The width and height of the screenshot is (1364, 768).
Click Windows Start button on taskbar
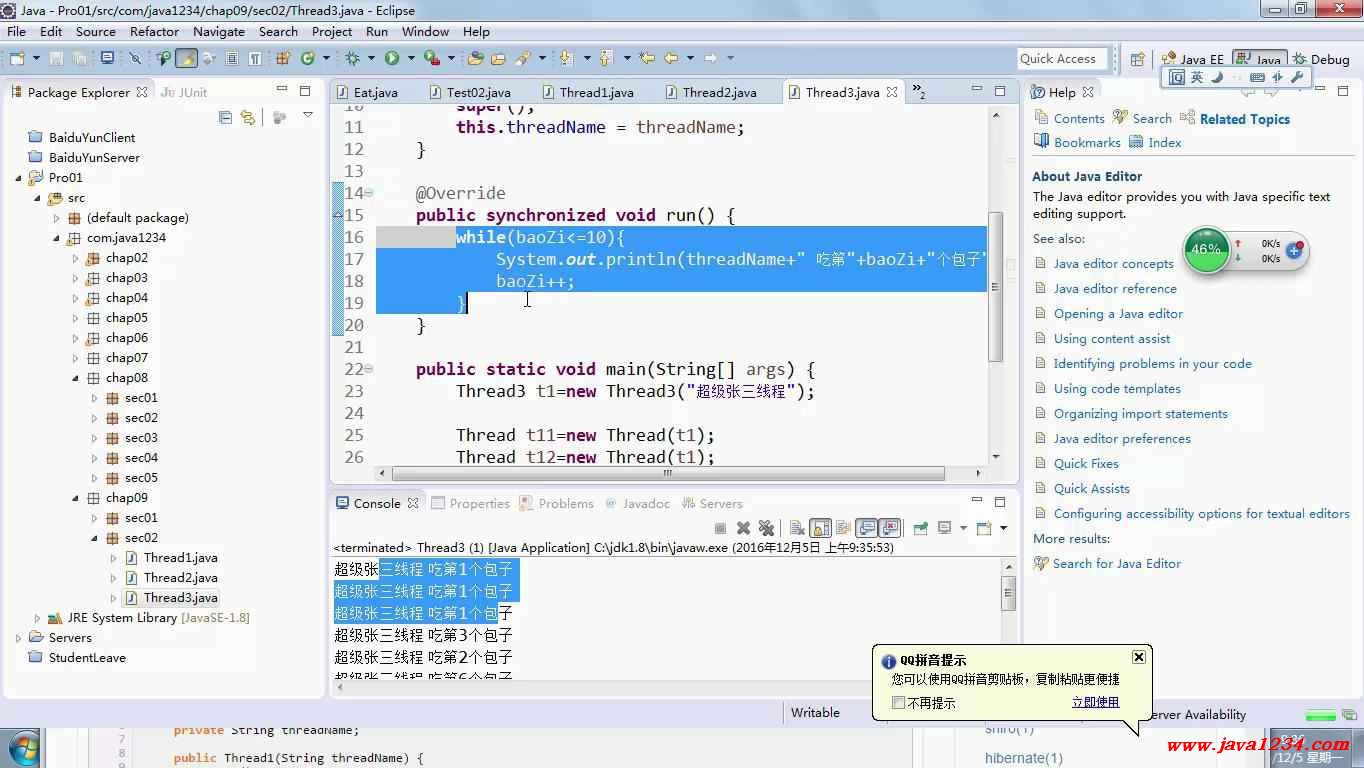(x=22, y=749)
